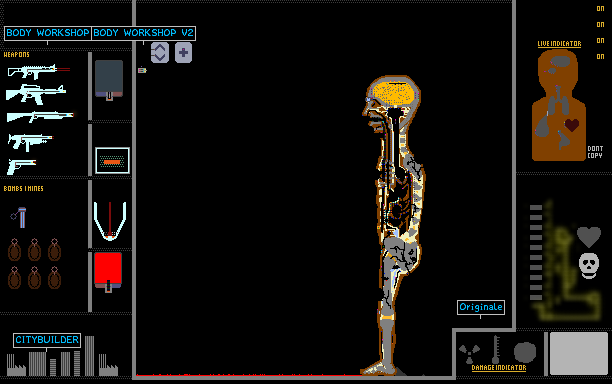Screen dimensions: 612x384
Task: Click the CITYBUILDER label button
Action: [x=47, y=340]
